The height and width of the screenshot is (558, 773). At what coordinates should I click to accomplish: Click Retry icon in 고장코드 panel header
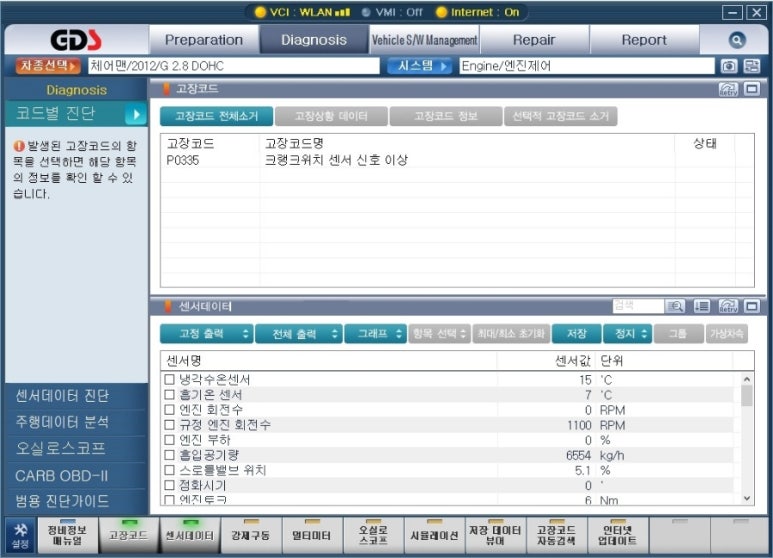coord(728,89)
